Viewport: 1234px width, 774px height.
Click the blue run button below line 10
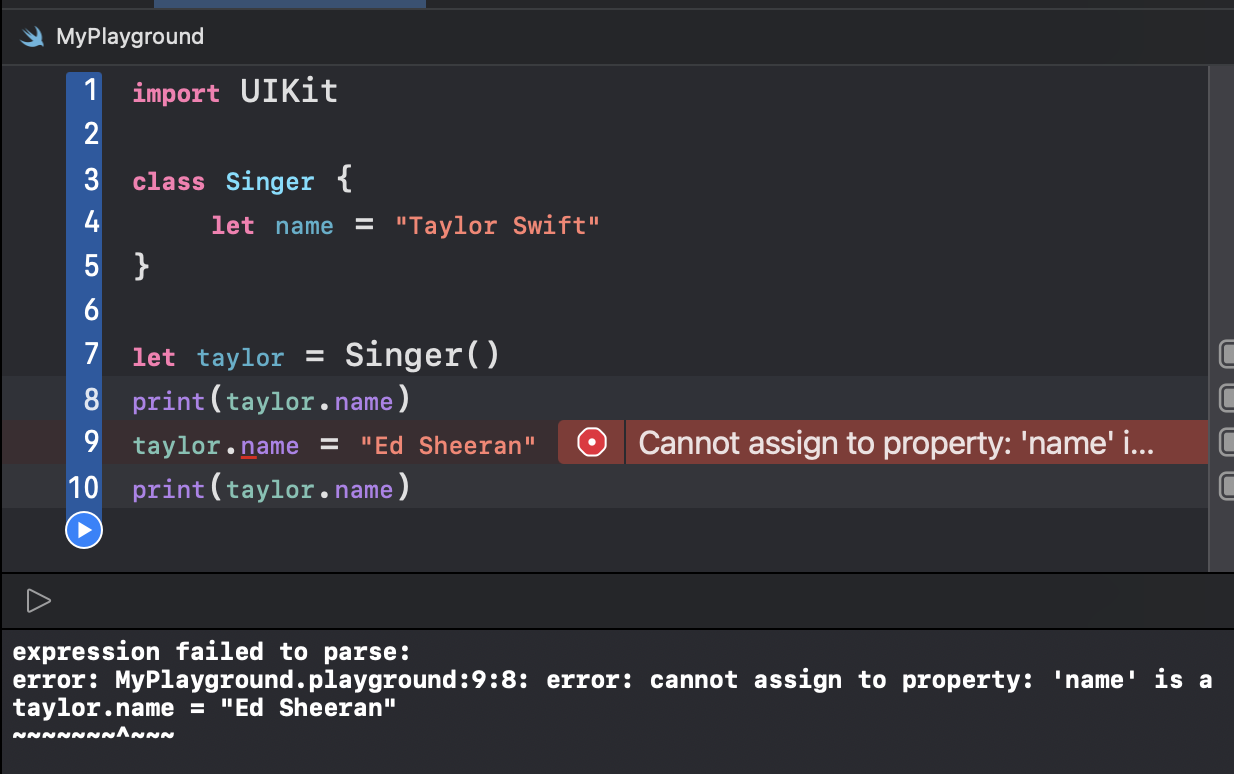[84, 530]
